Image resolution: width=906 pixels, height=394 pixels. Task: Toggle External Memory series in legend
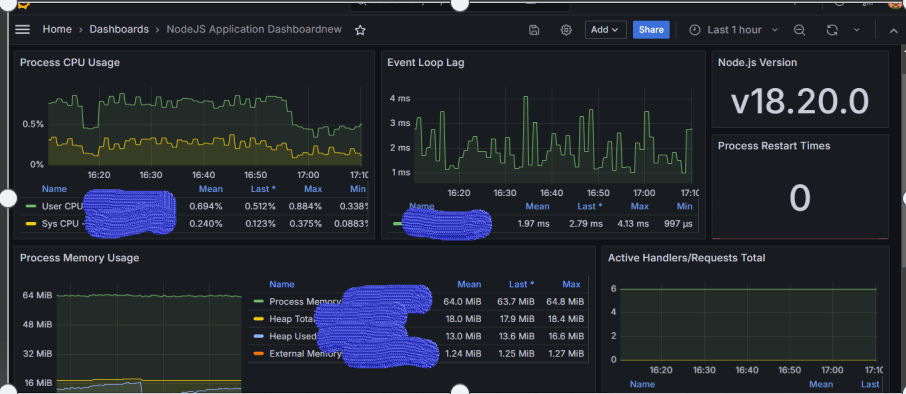point(305,354)
